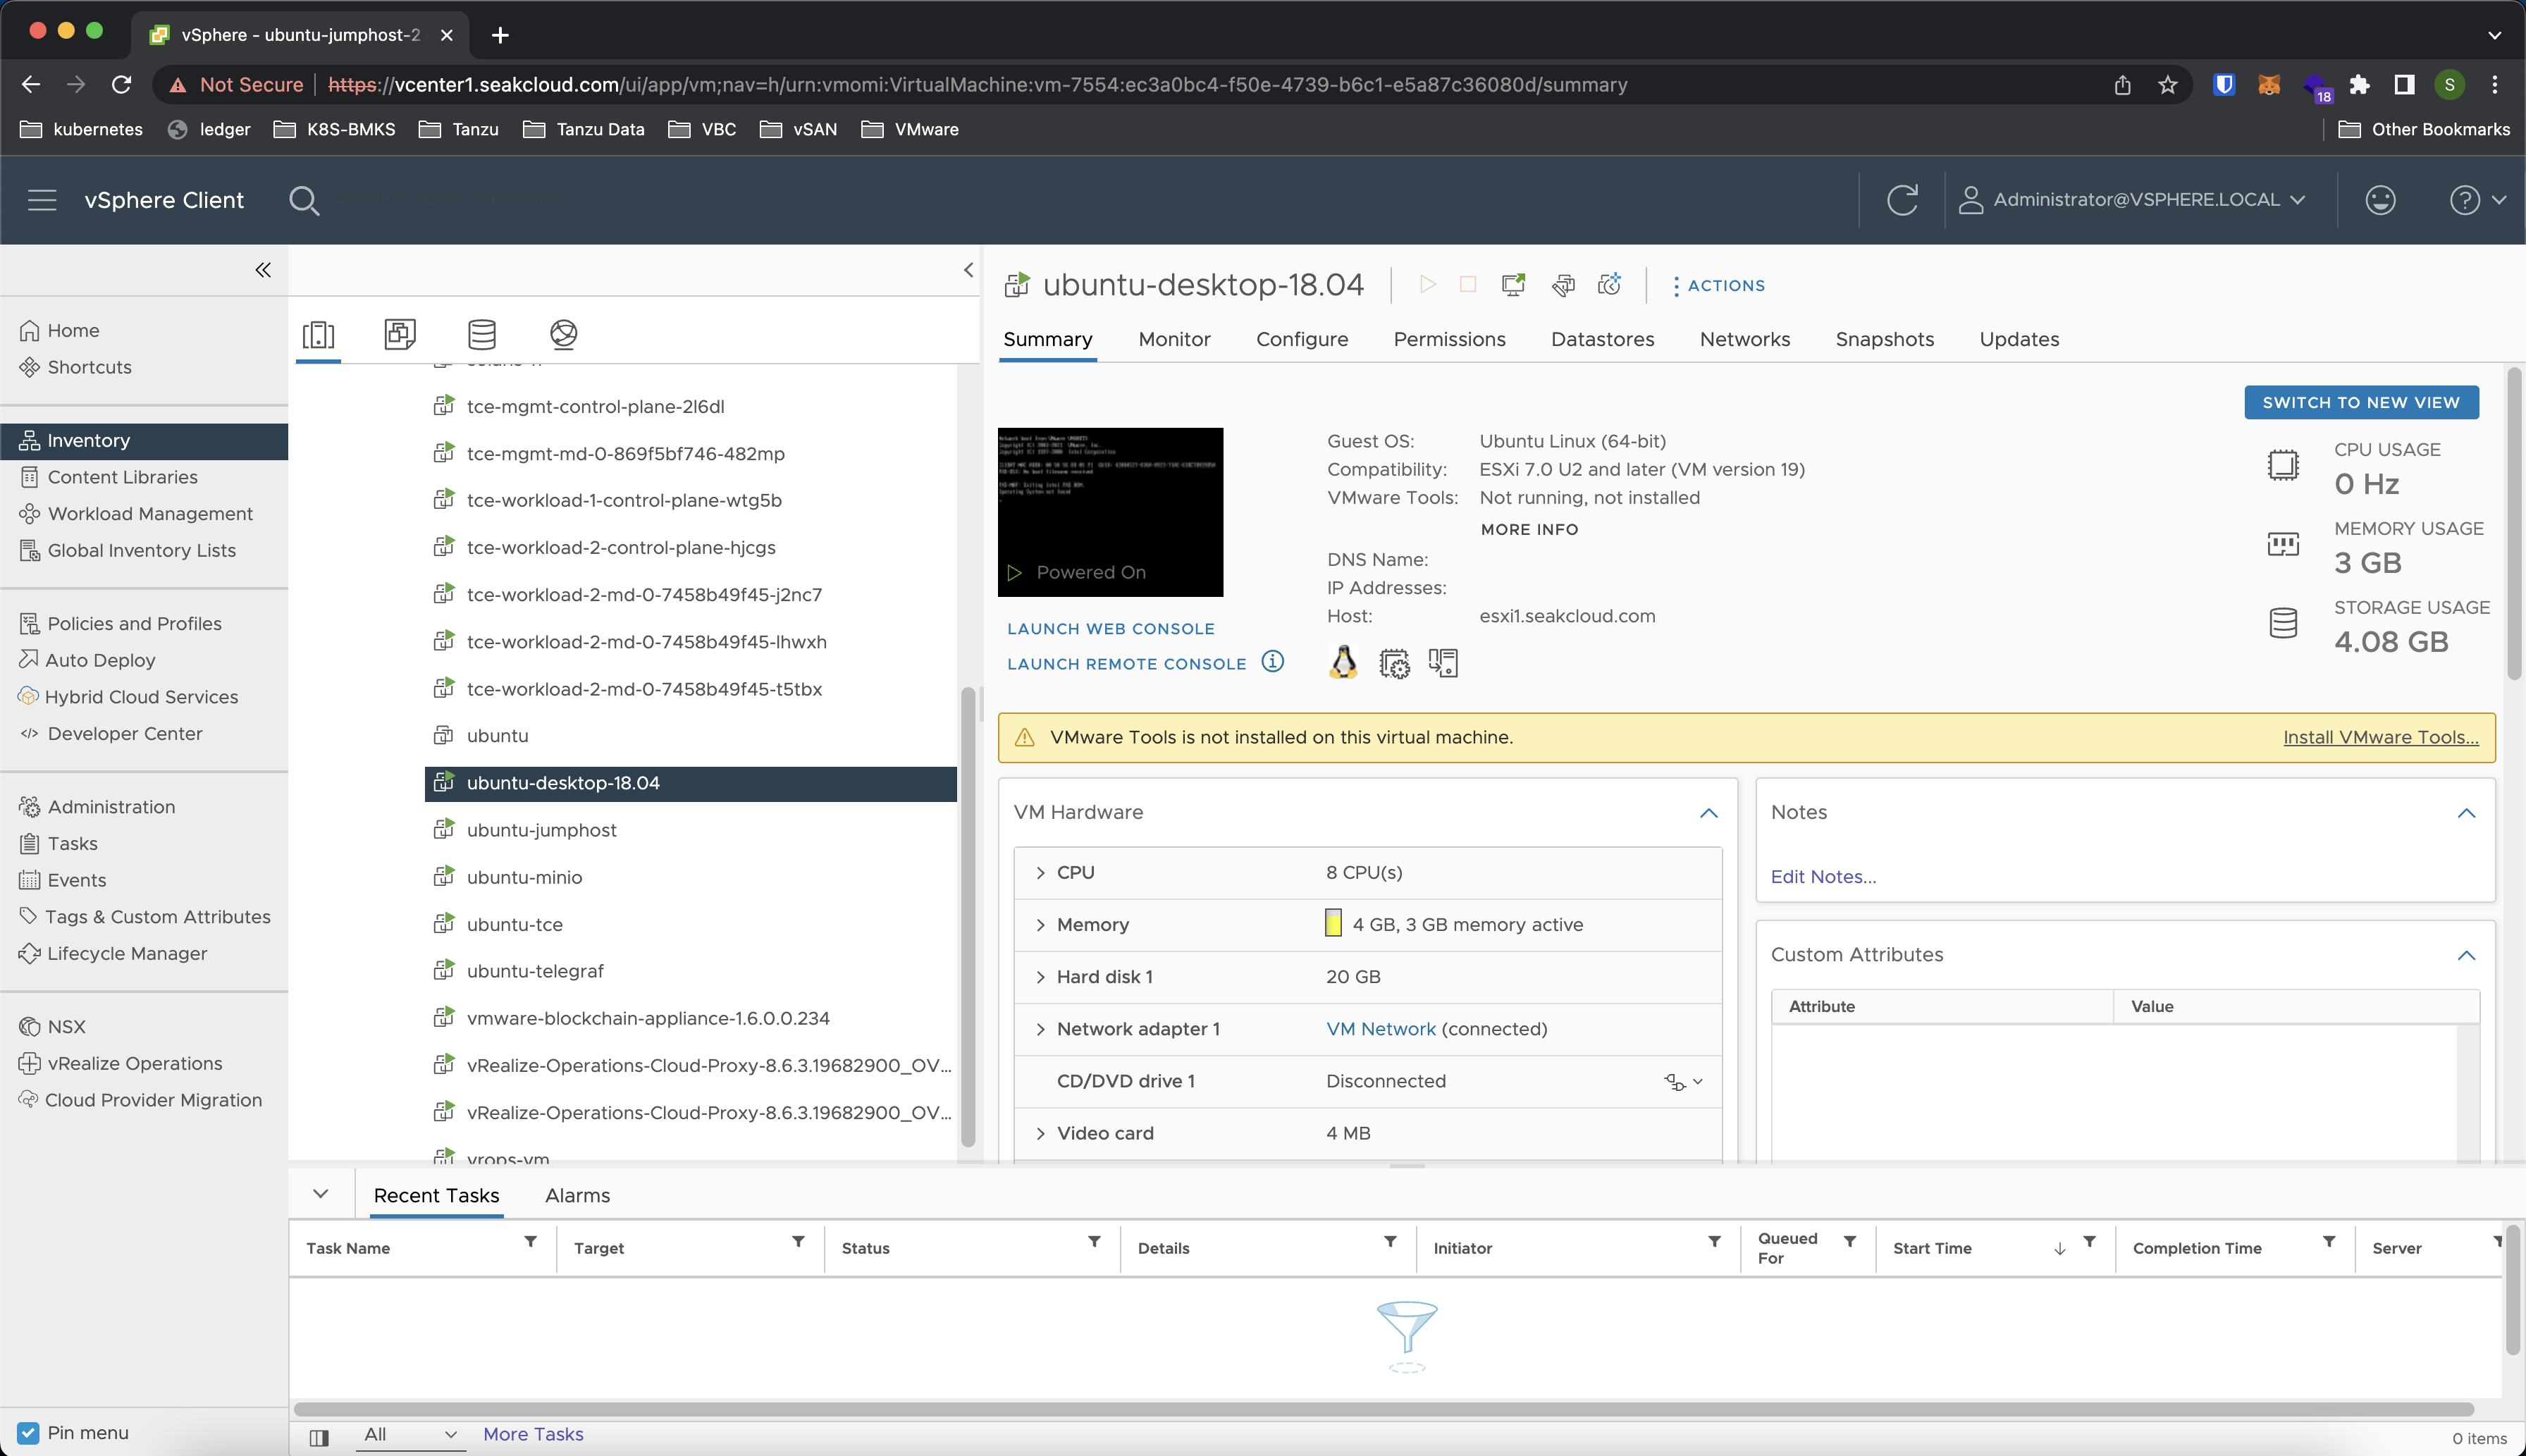Switch to Hosts and Clusters inventory view
Image resolution: width=2526 pixels, height=1456 pixels.
(319, 334)
